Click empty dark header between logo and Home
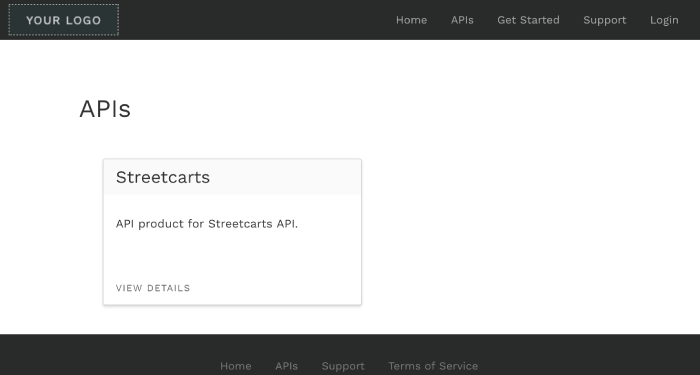700x375 pixels. (x=257, y=20)
